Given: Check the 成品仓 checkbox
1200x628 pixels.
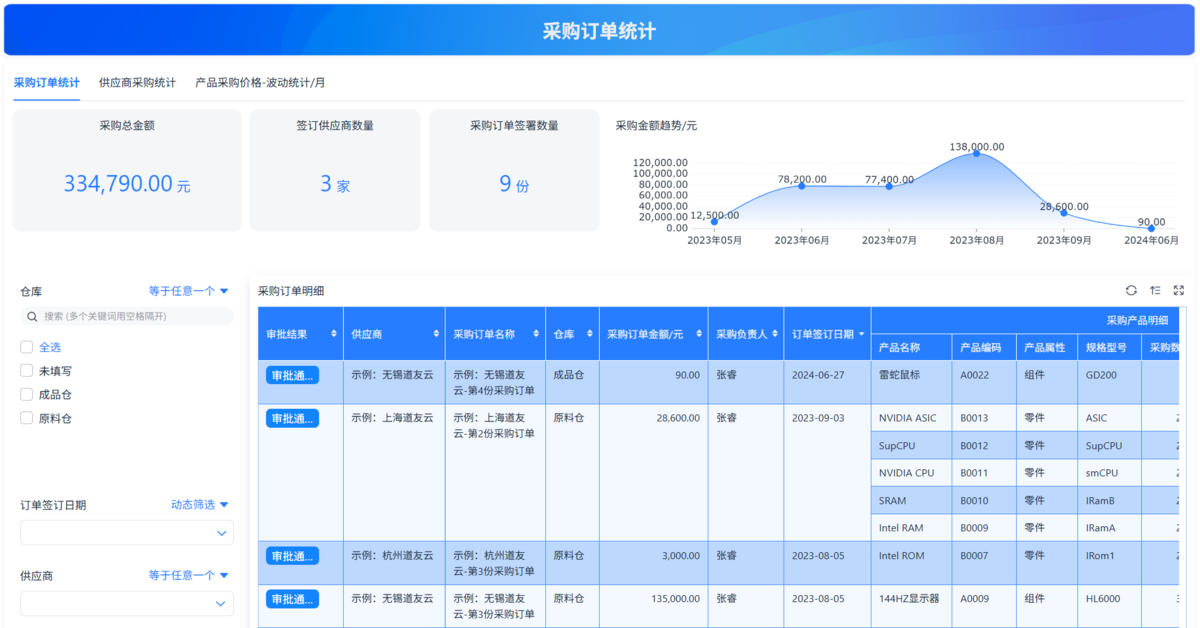Looking at the screenshot, I should (27, 395).
